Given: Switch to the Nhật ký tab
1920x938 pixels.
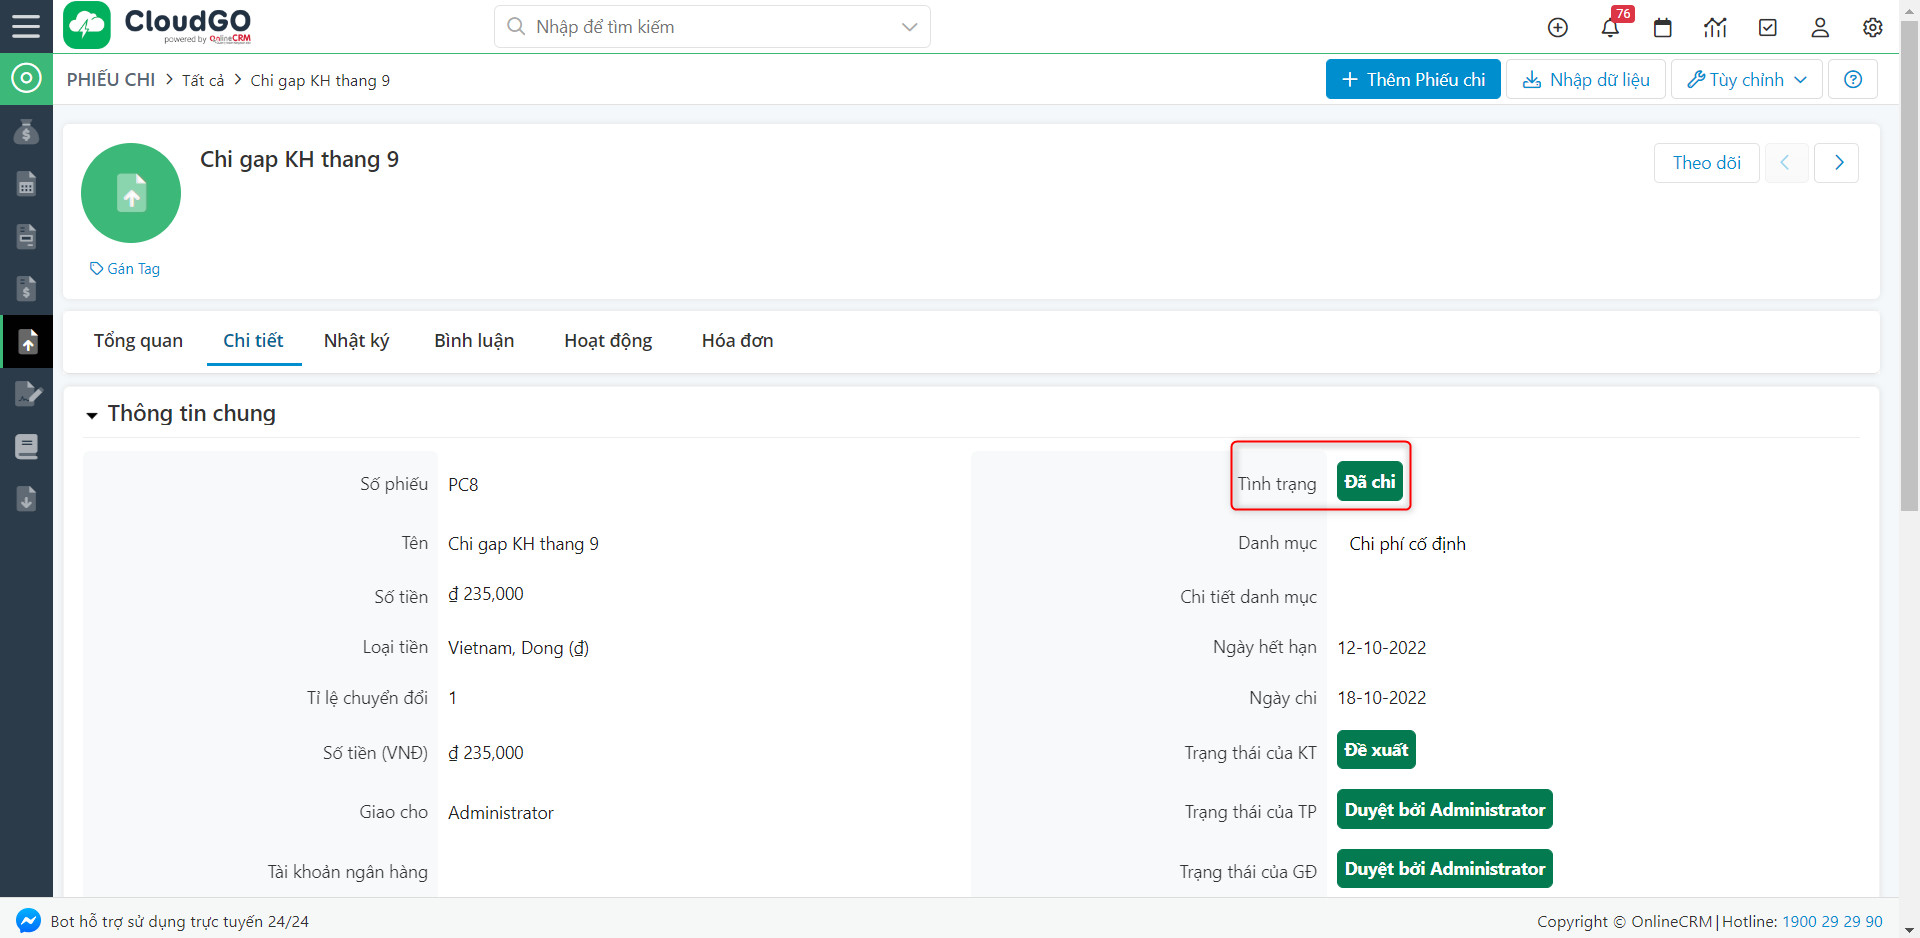Looking at the screenshot, I should click(356, 340).
